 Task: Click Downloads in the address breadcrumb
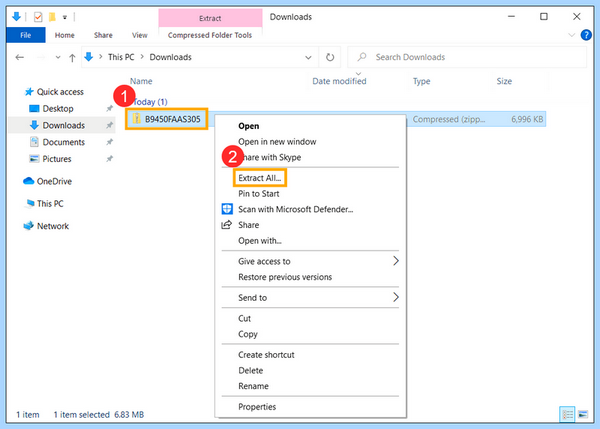[x=170, y=57]
